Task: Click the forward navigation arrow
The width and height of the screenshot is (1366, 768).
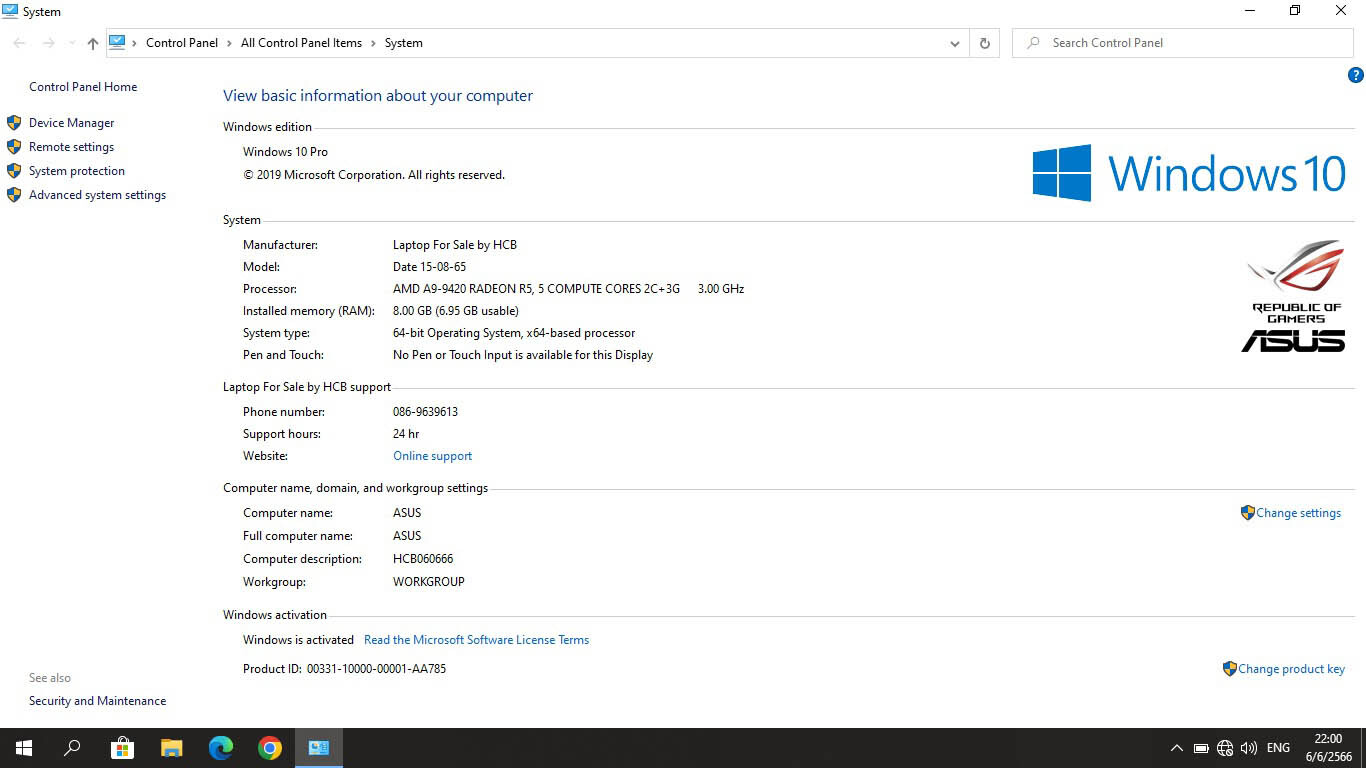Action: tap(48, 43)
